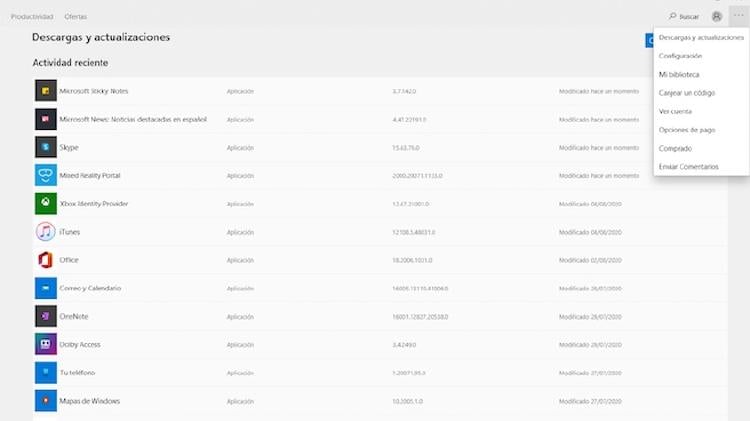
Task: Click the Actividad reciente heading
Action: click(70, 63)
